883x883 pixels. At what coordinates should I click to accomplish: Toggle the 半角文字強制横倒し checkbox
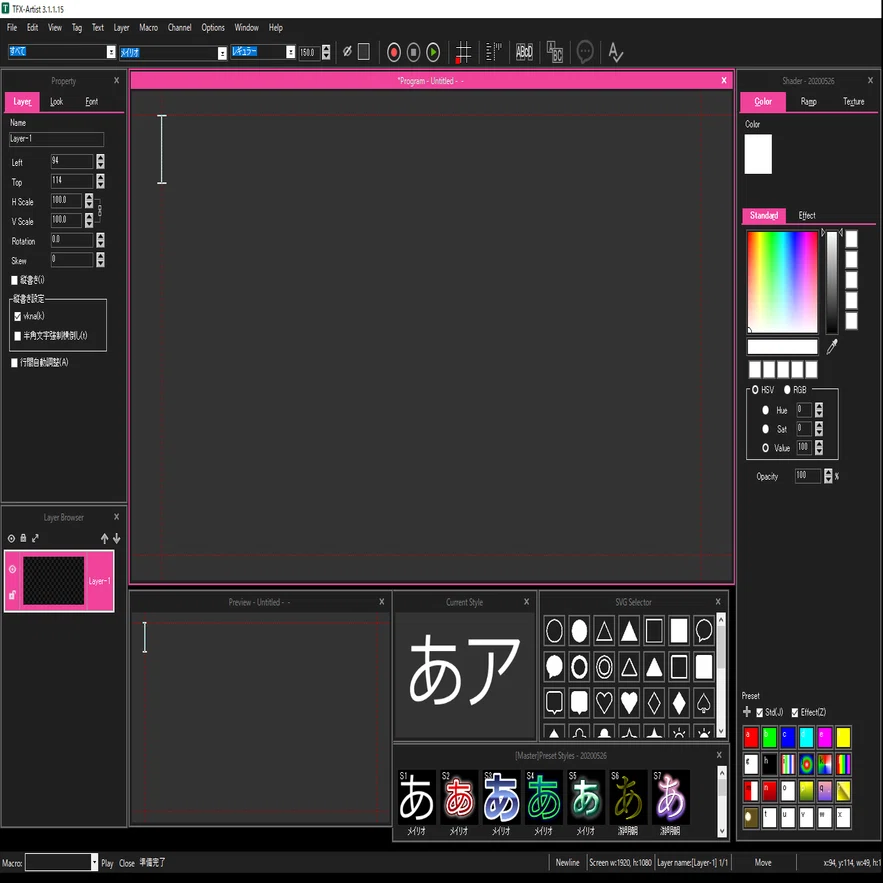17,336
